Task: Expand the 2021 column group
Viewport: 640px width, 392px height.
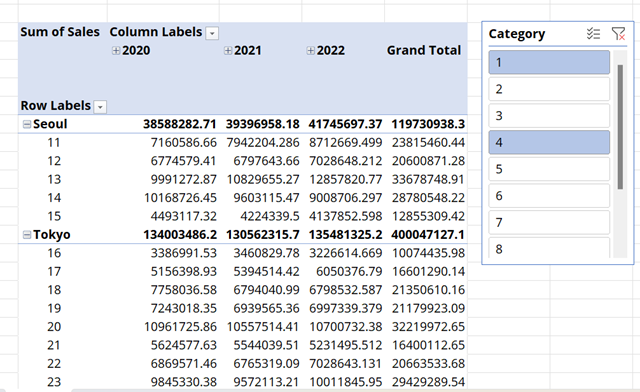Action: tap(228, 51)
